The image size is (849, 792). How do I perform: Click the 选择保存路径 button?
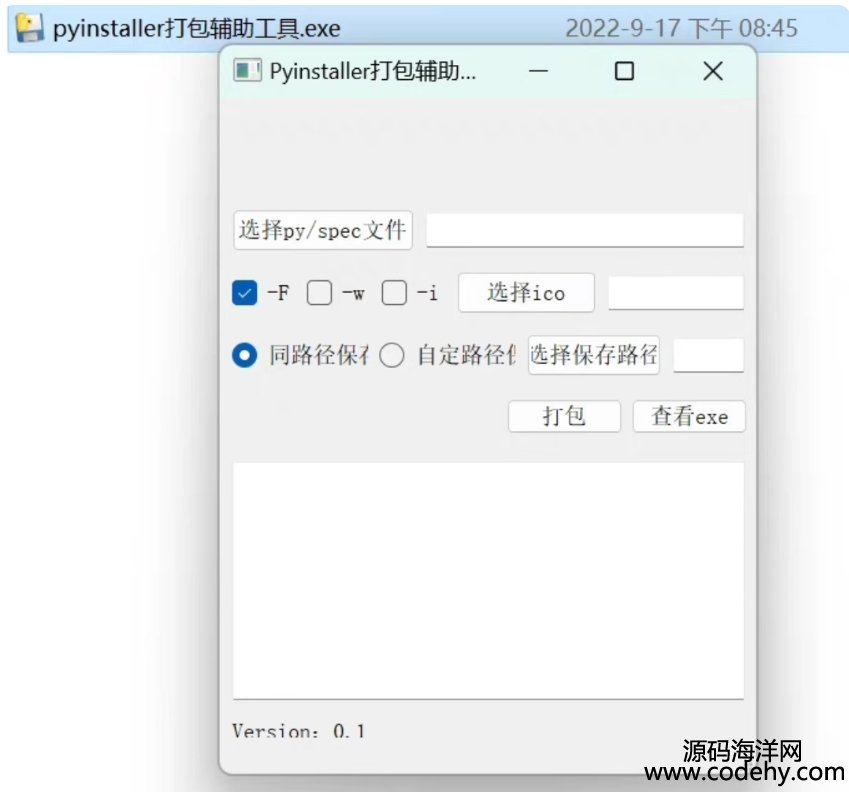pos(593,355)
